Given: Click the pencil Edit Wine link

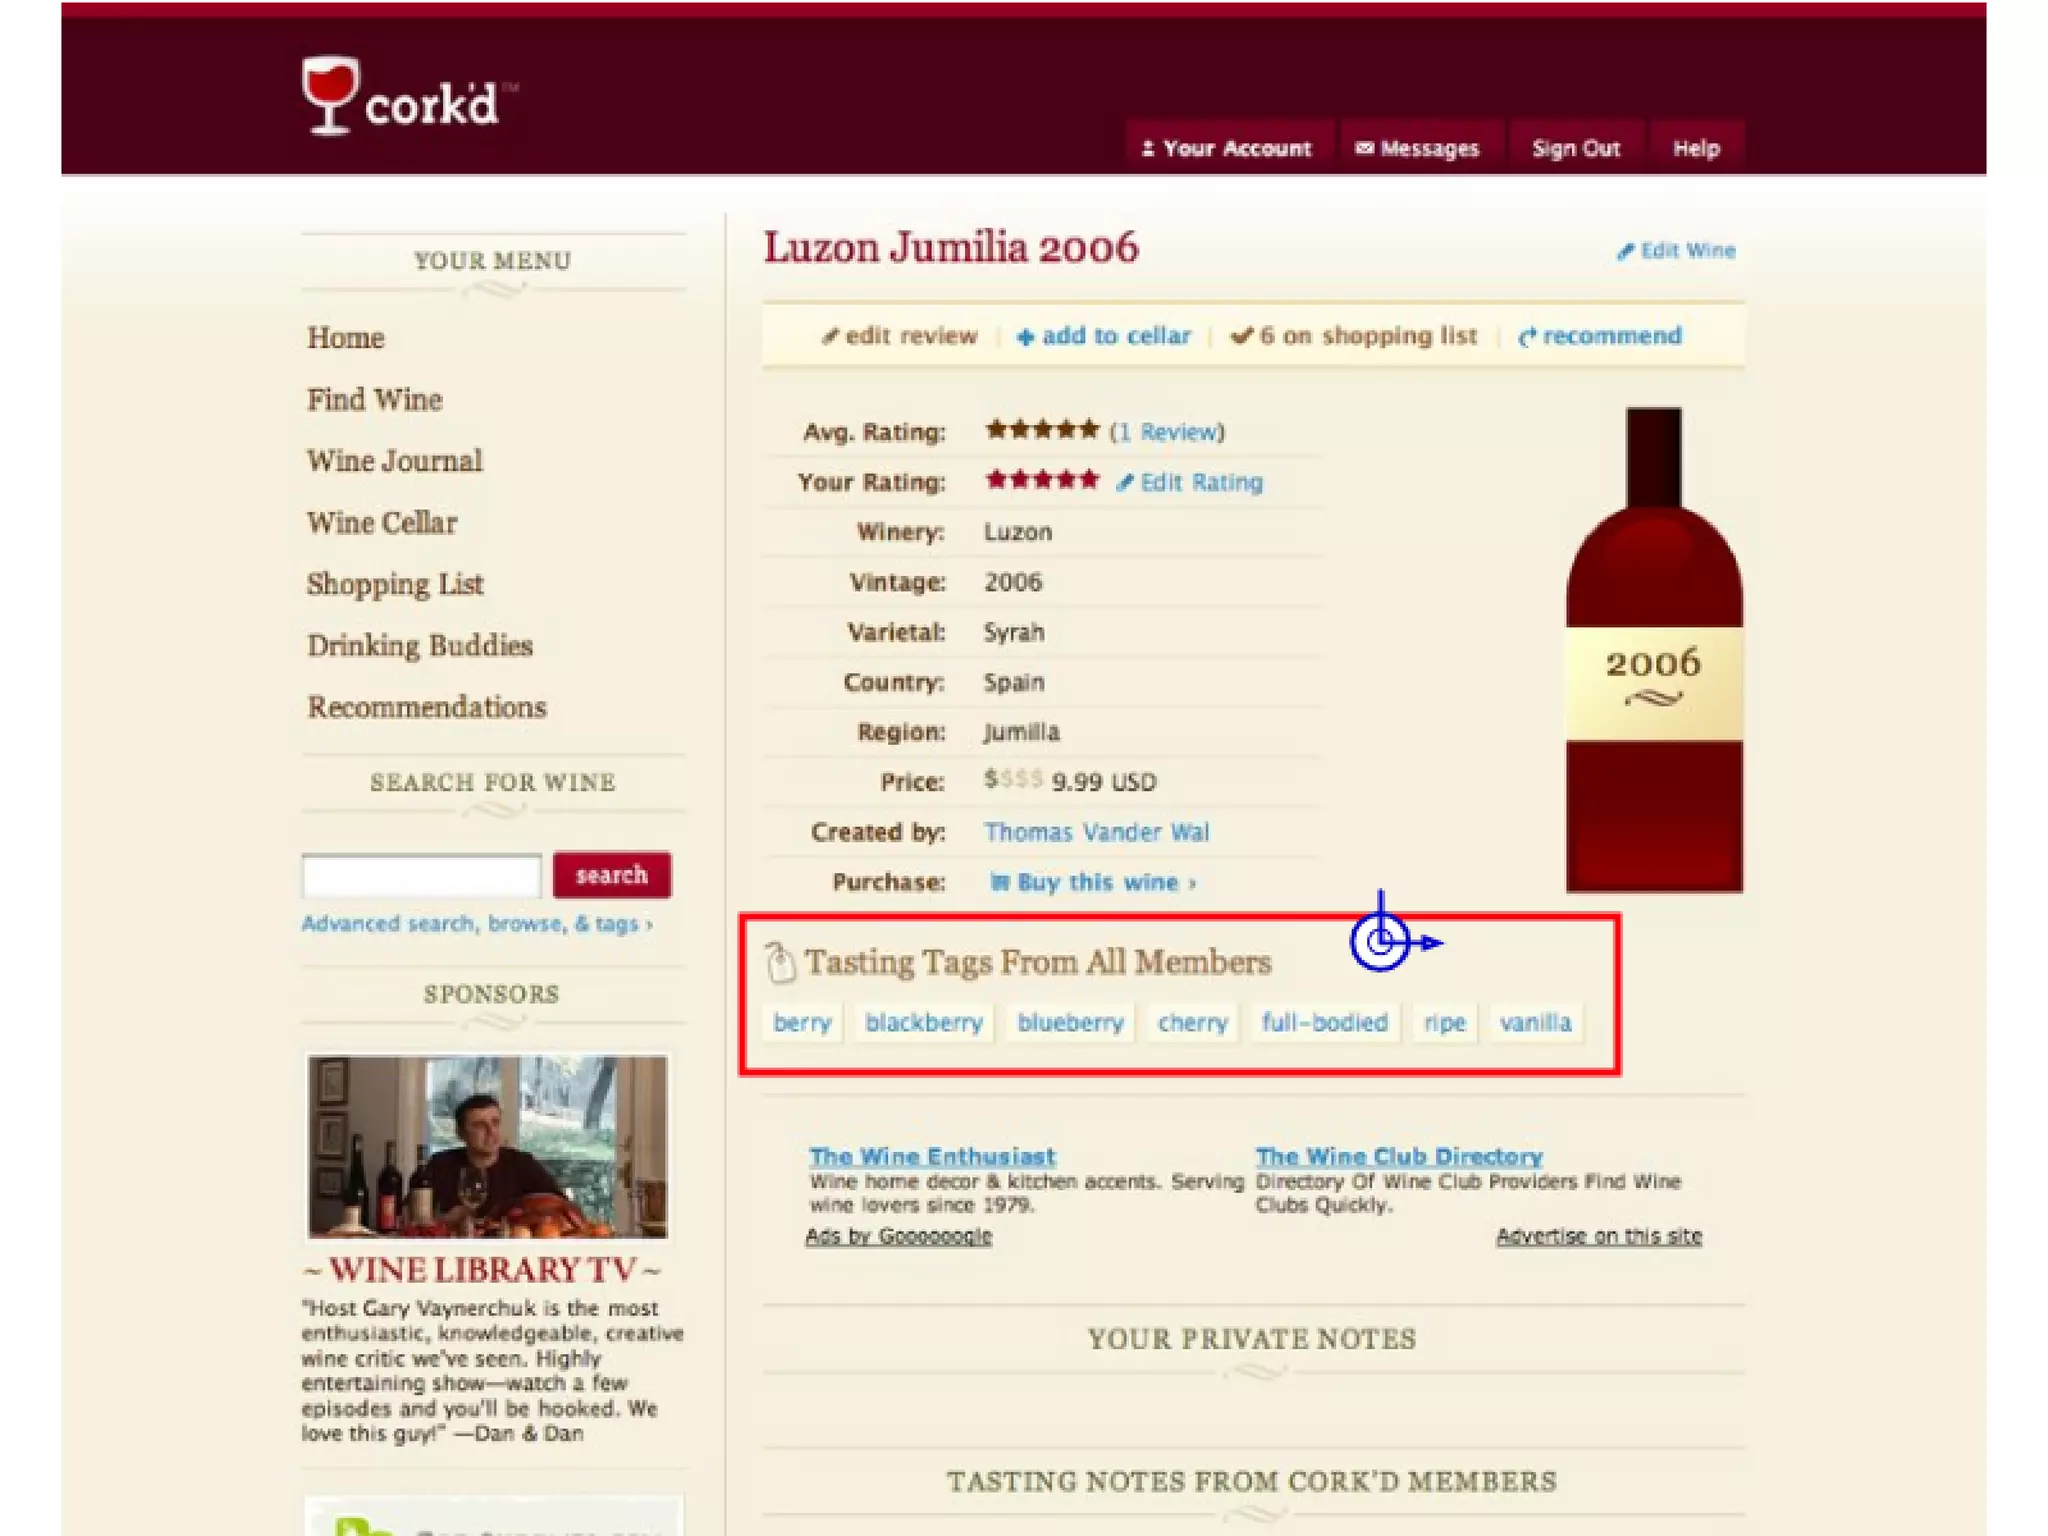Looking at the screenshot, I should [1677, 250].
